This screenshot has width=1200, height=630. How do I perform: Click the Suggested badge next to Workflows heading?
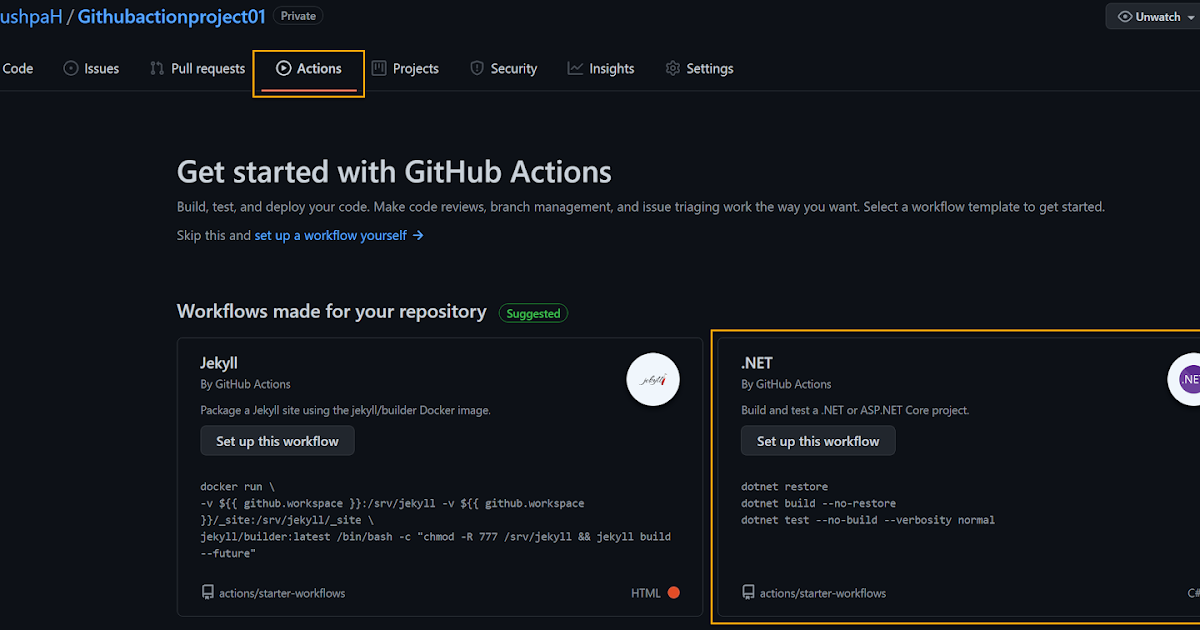[533, 312]
